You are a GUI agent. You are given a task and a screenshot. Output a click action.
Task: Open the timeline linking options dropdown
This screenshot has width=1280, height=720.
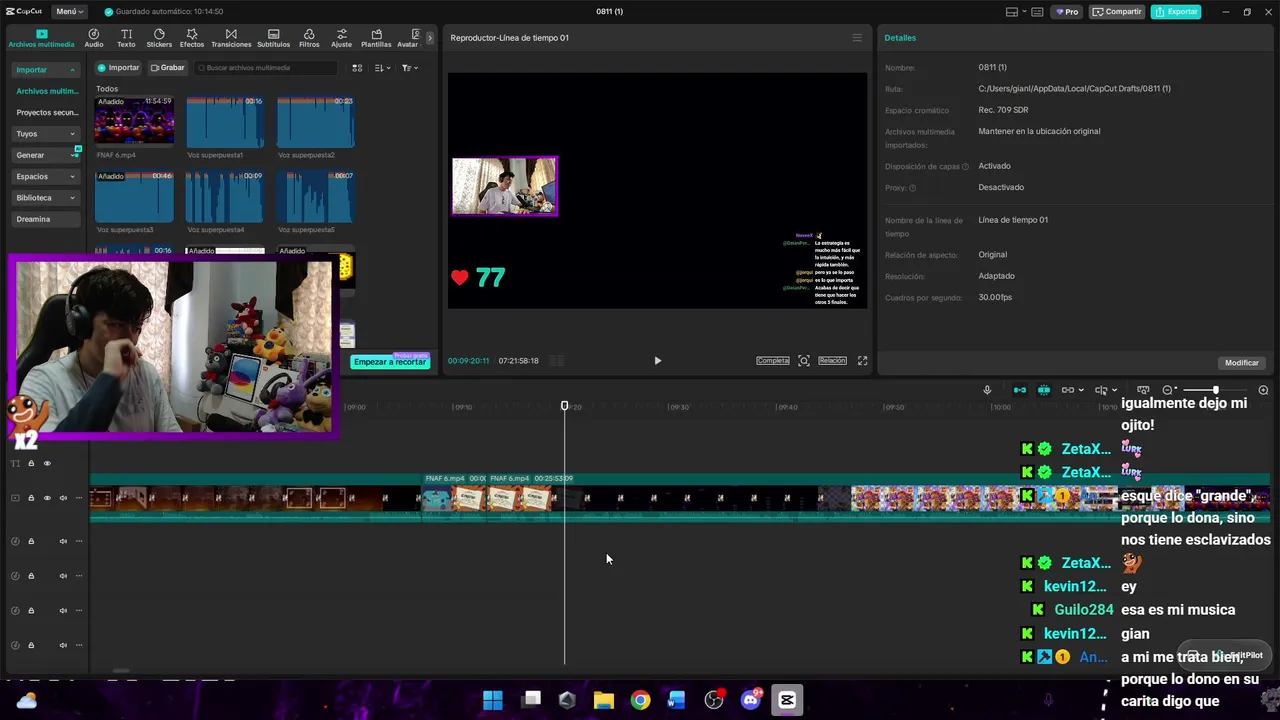(x=1071, y=390)
